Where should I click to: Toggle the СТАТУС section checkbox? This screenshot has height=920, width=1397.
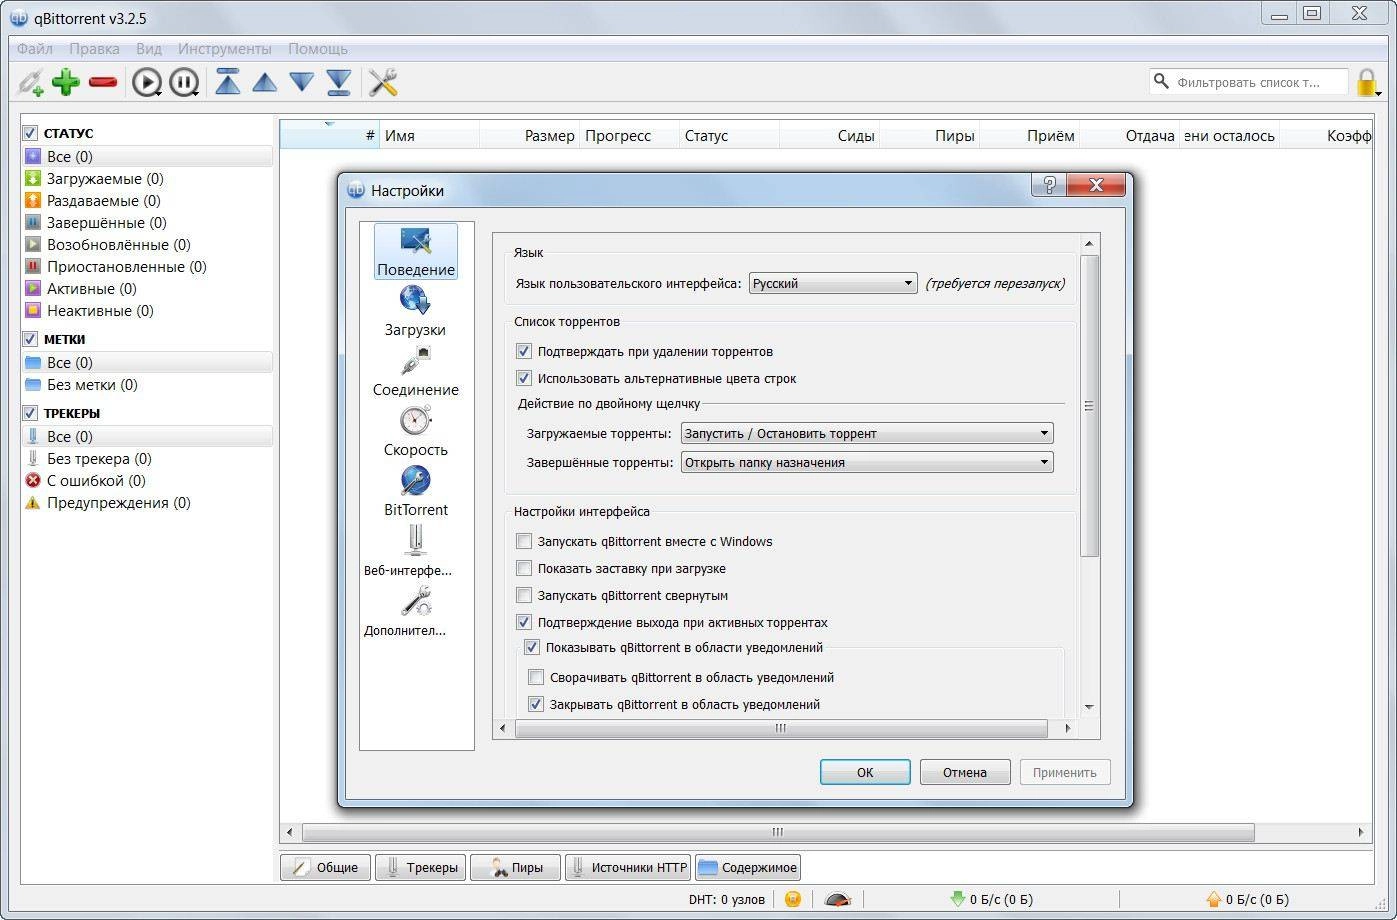30,133
